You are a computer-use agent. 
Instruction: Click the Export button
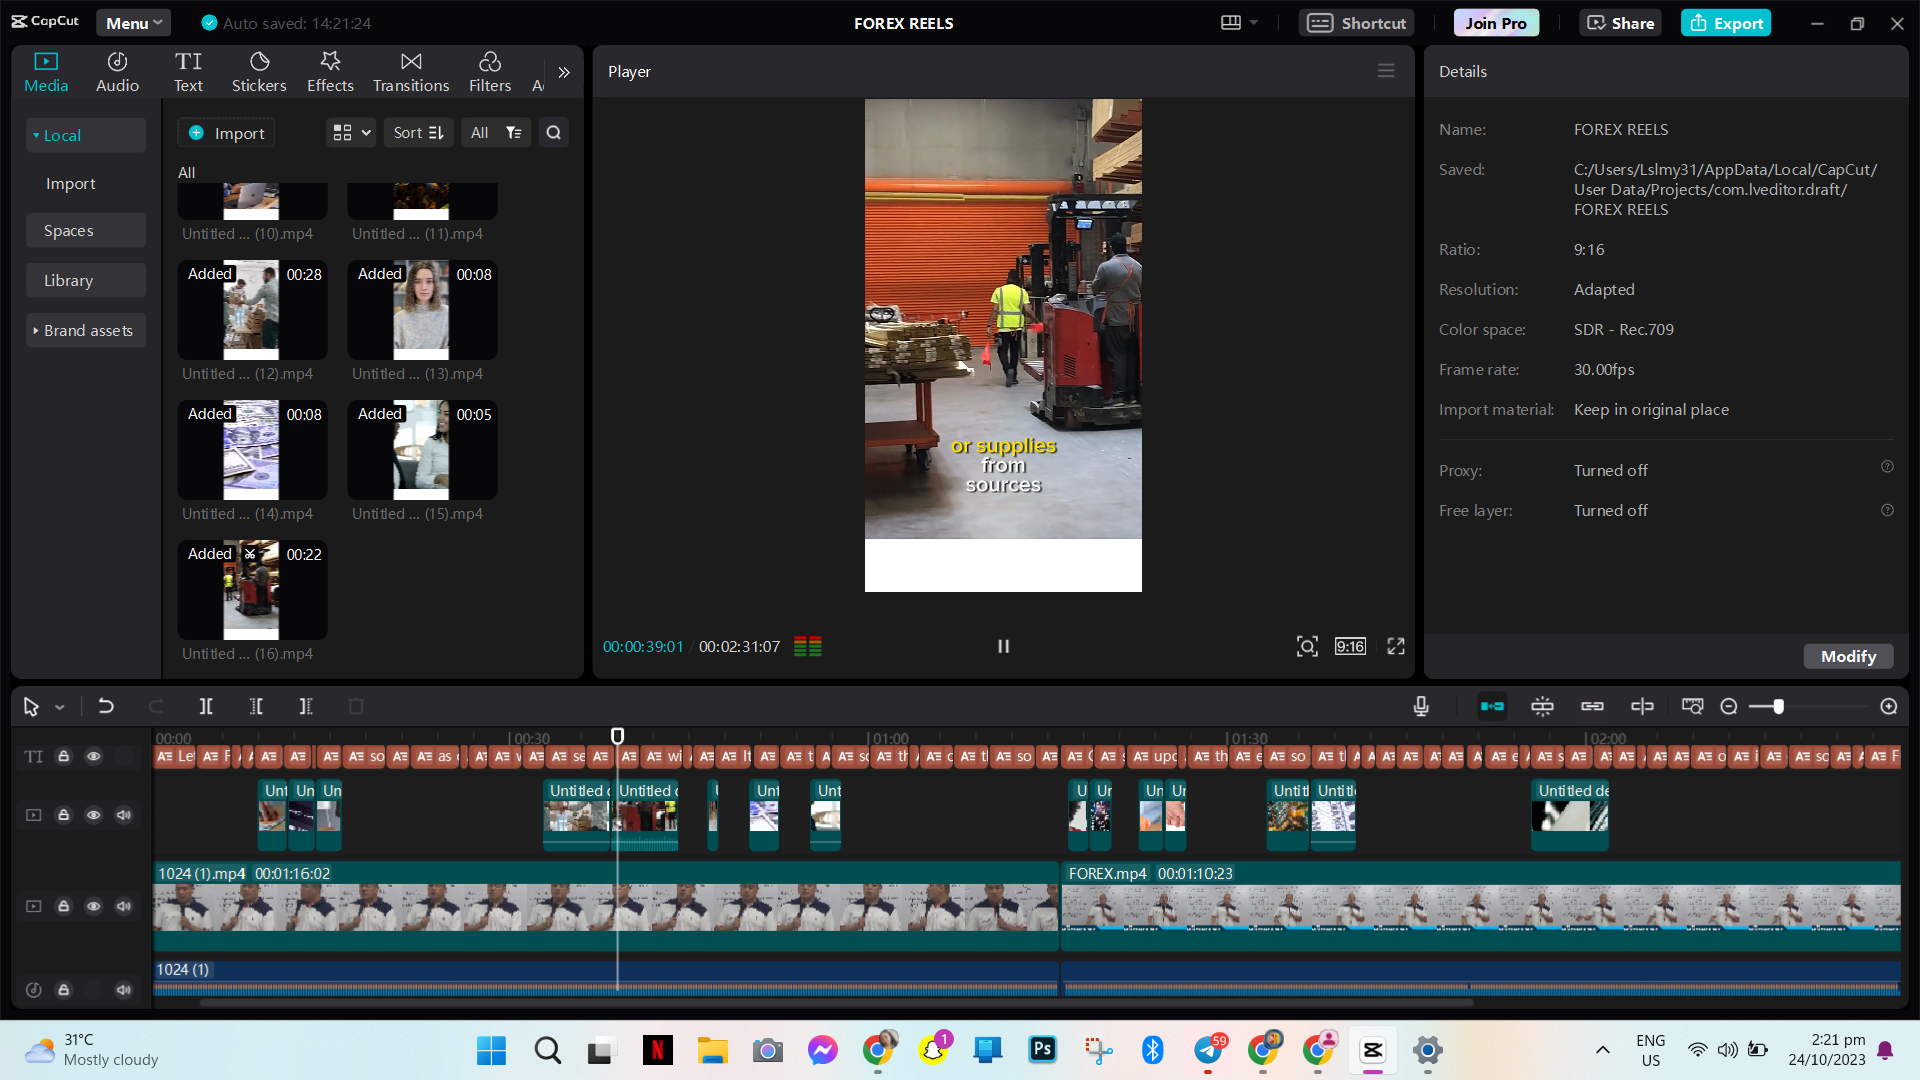(x=1726, y=23)
